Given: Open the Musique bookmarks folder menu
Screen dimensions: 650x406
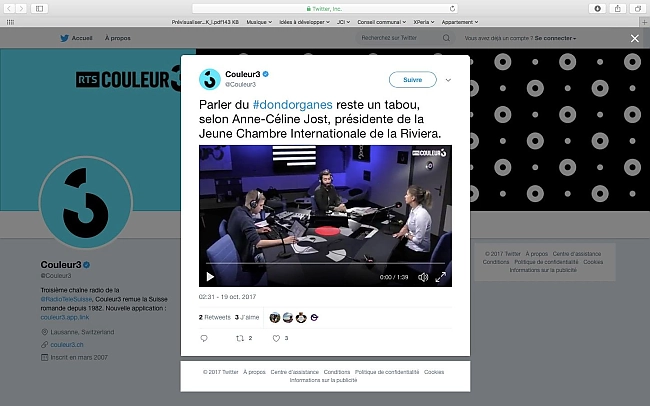Looking at the screenshot, I should (x=259, y=22).
